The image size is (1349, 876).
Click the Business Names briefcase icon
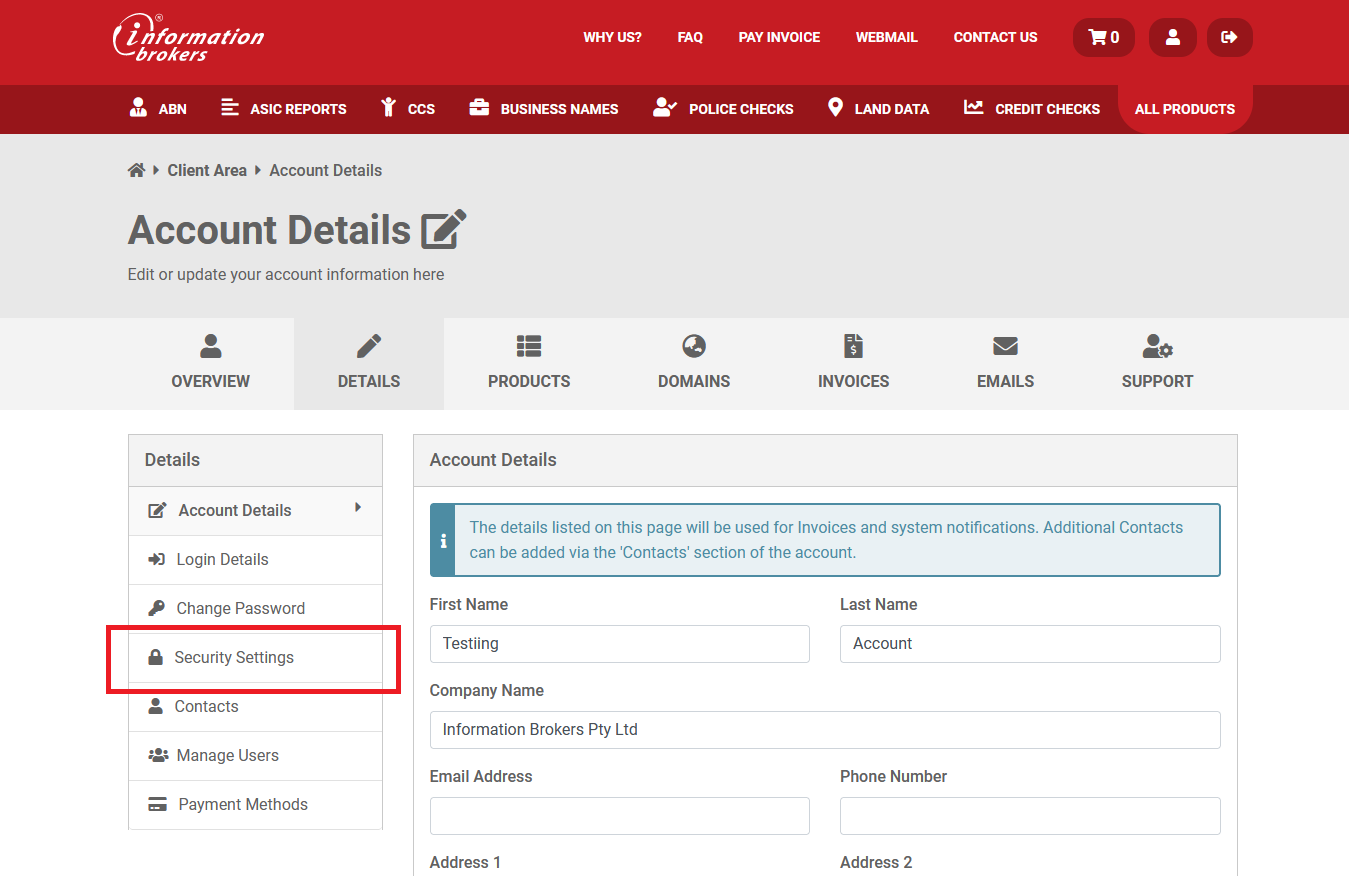(x=479, y=107)
